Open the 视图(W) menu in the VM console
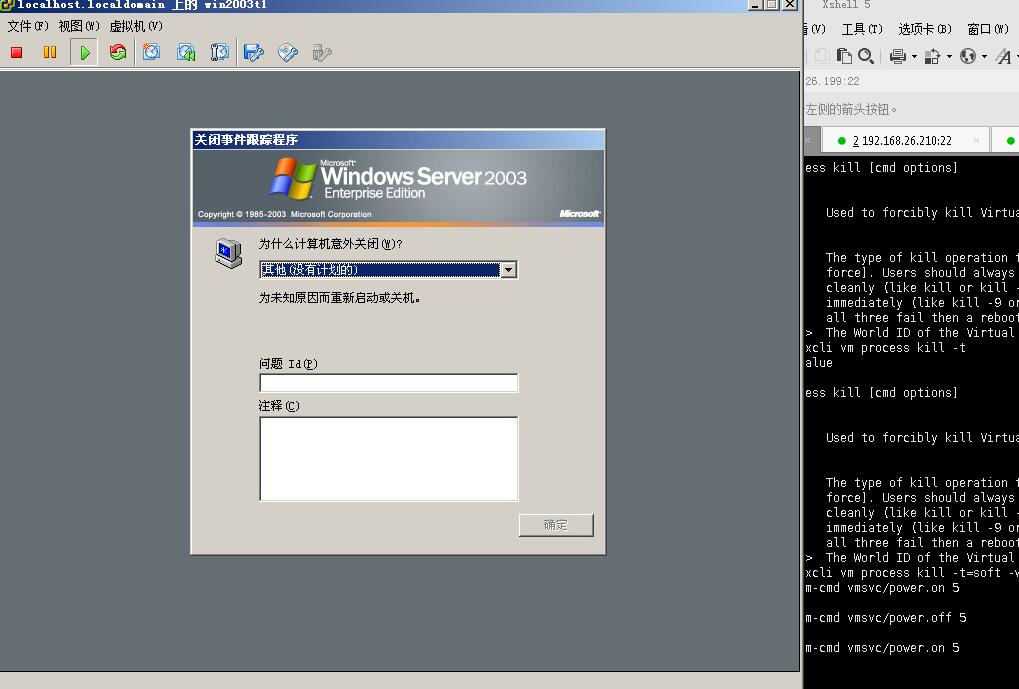The width and height of the screenshot is (1019, 689). click(x=79, y=26)
